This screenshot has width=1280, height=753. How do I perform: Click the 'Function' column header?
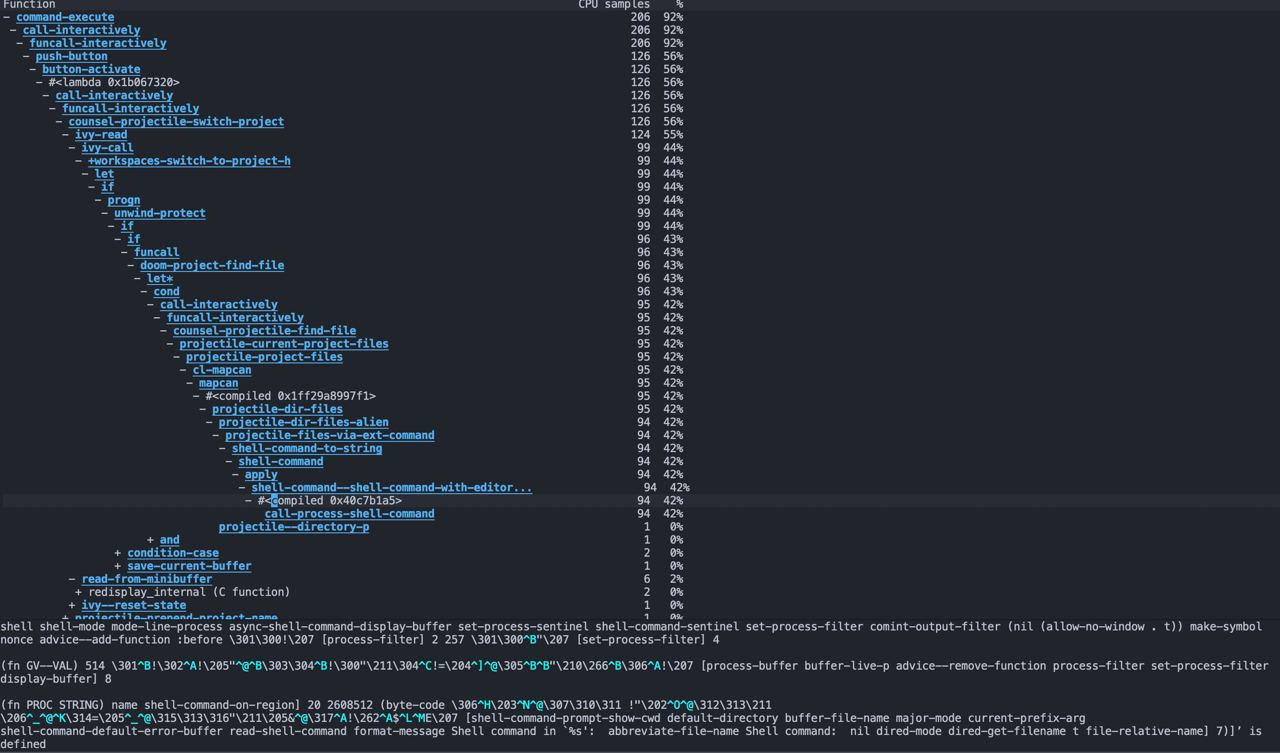29,5
